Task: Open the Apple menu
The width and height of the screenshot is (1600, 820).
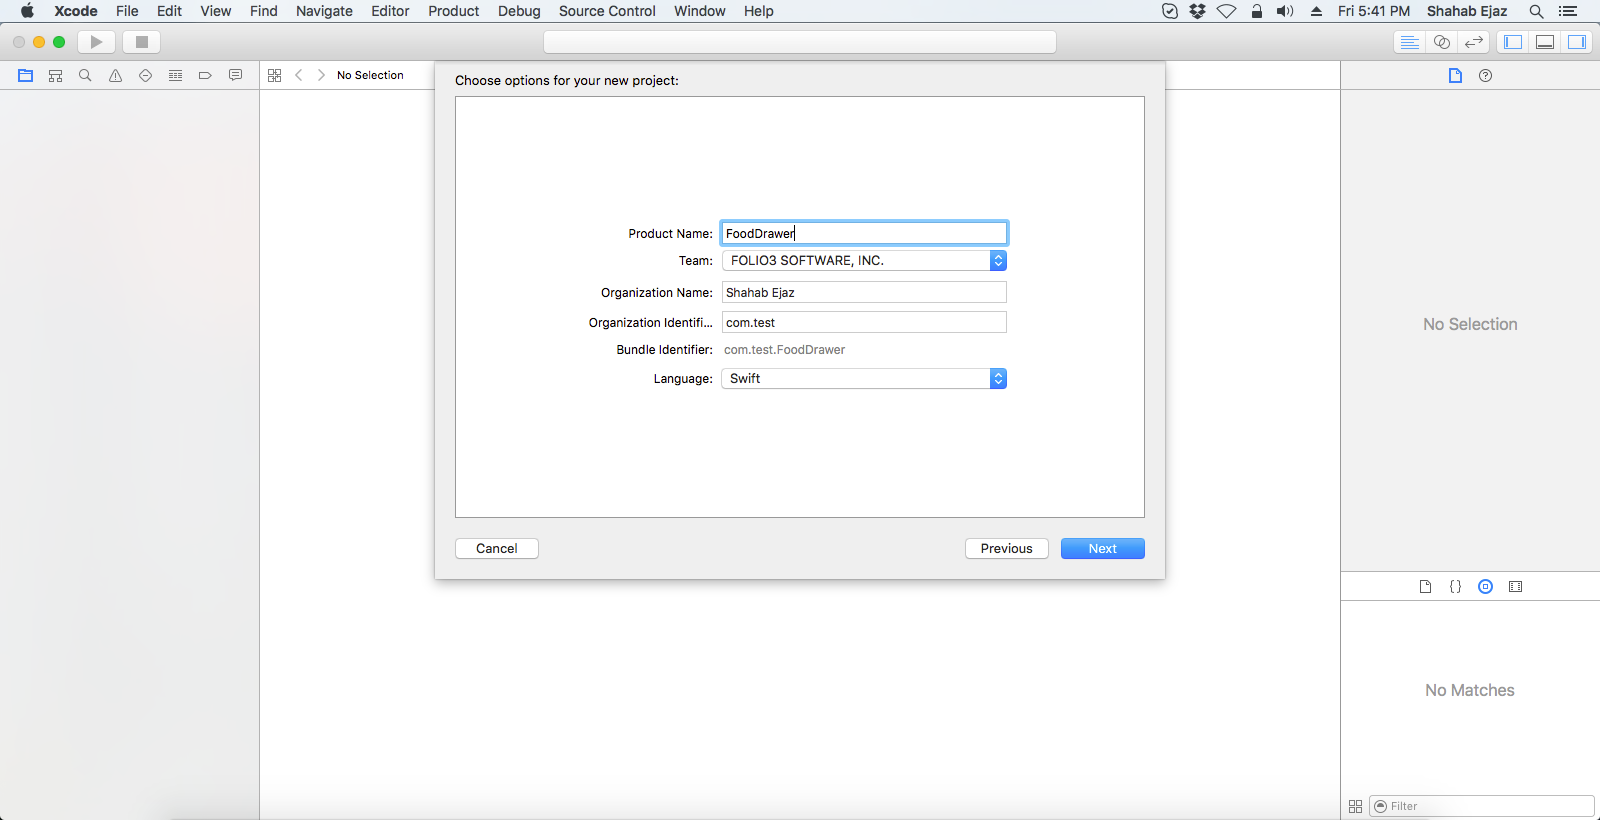Action: coord(27,11)
